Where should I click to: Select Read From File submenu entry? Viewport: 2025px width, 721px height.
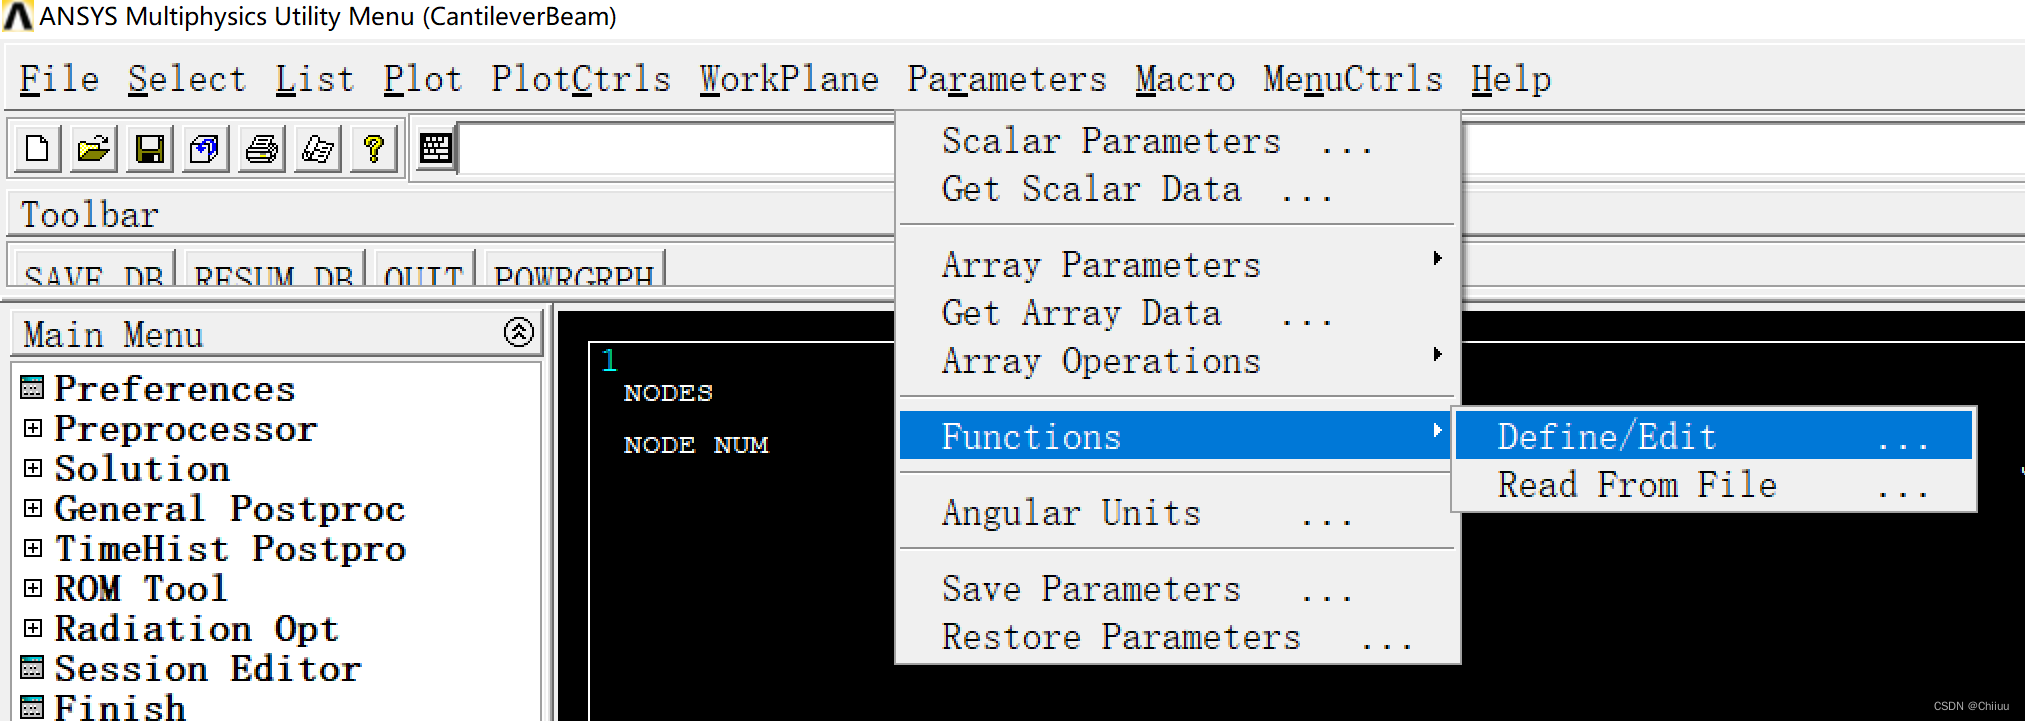pos(1713,485)
